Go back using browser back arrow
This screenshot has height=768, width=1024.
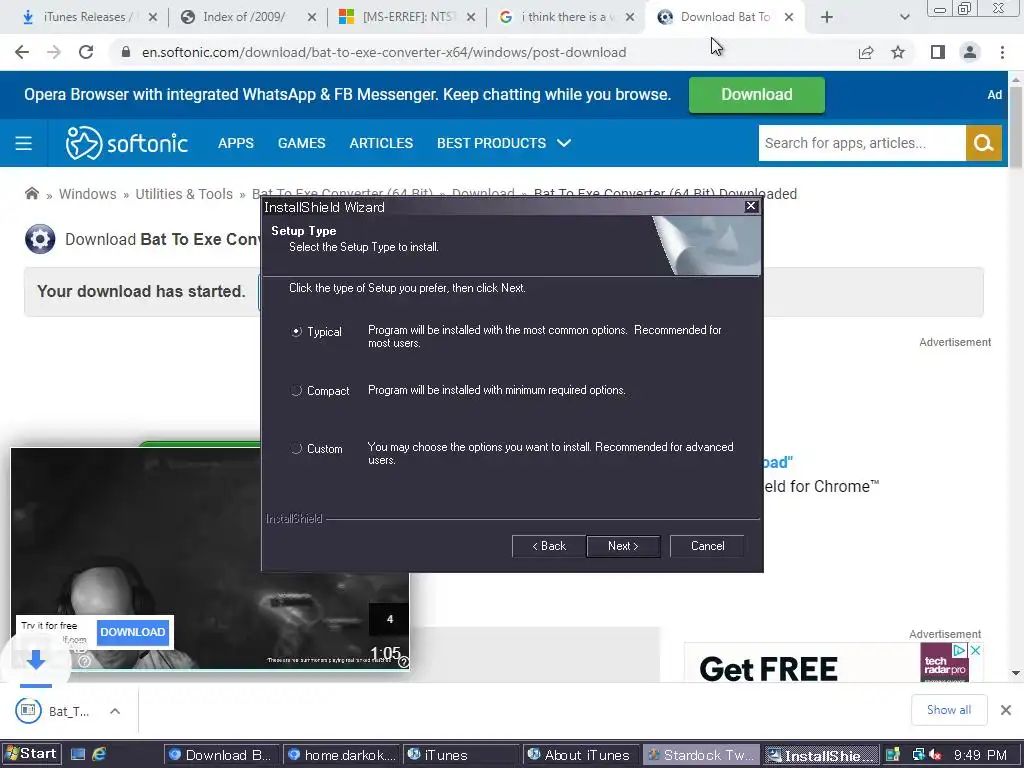coord(22,52)
